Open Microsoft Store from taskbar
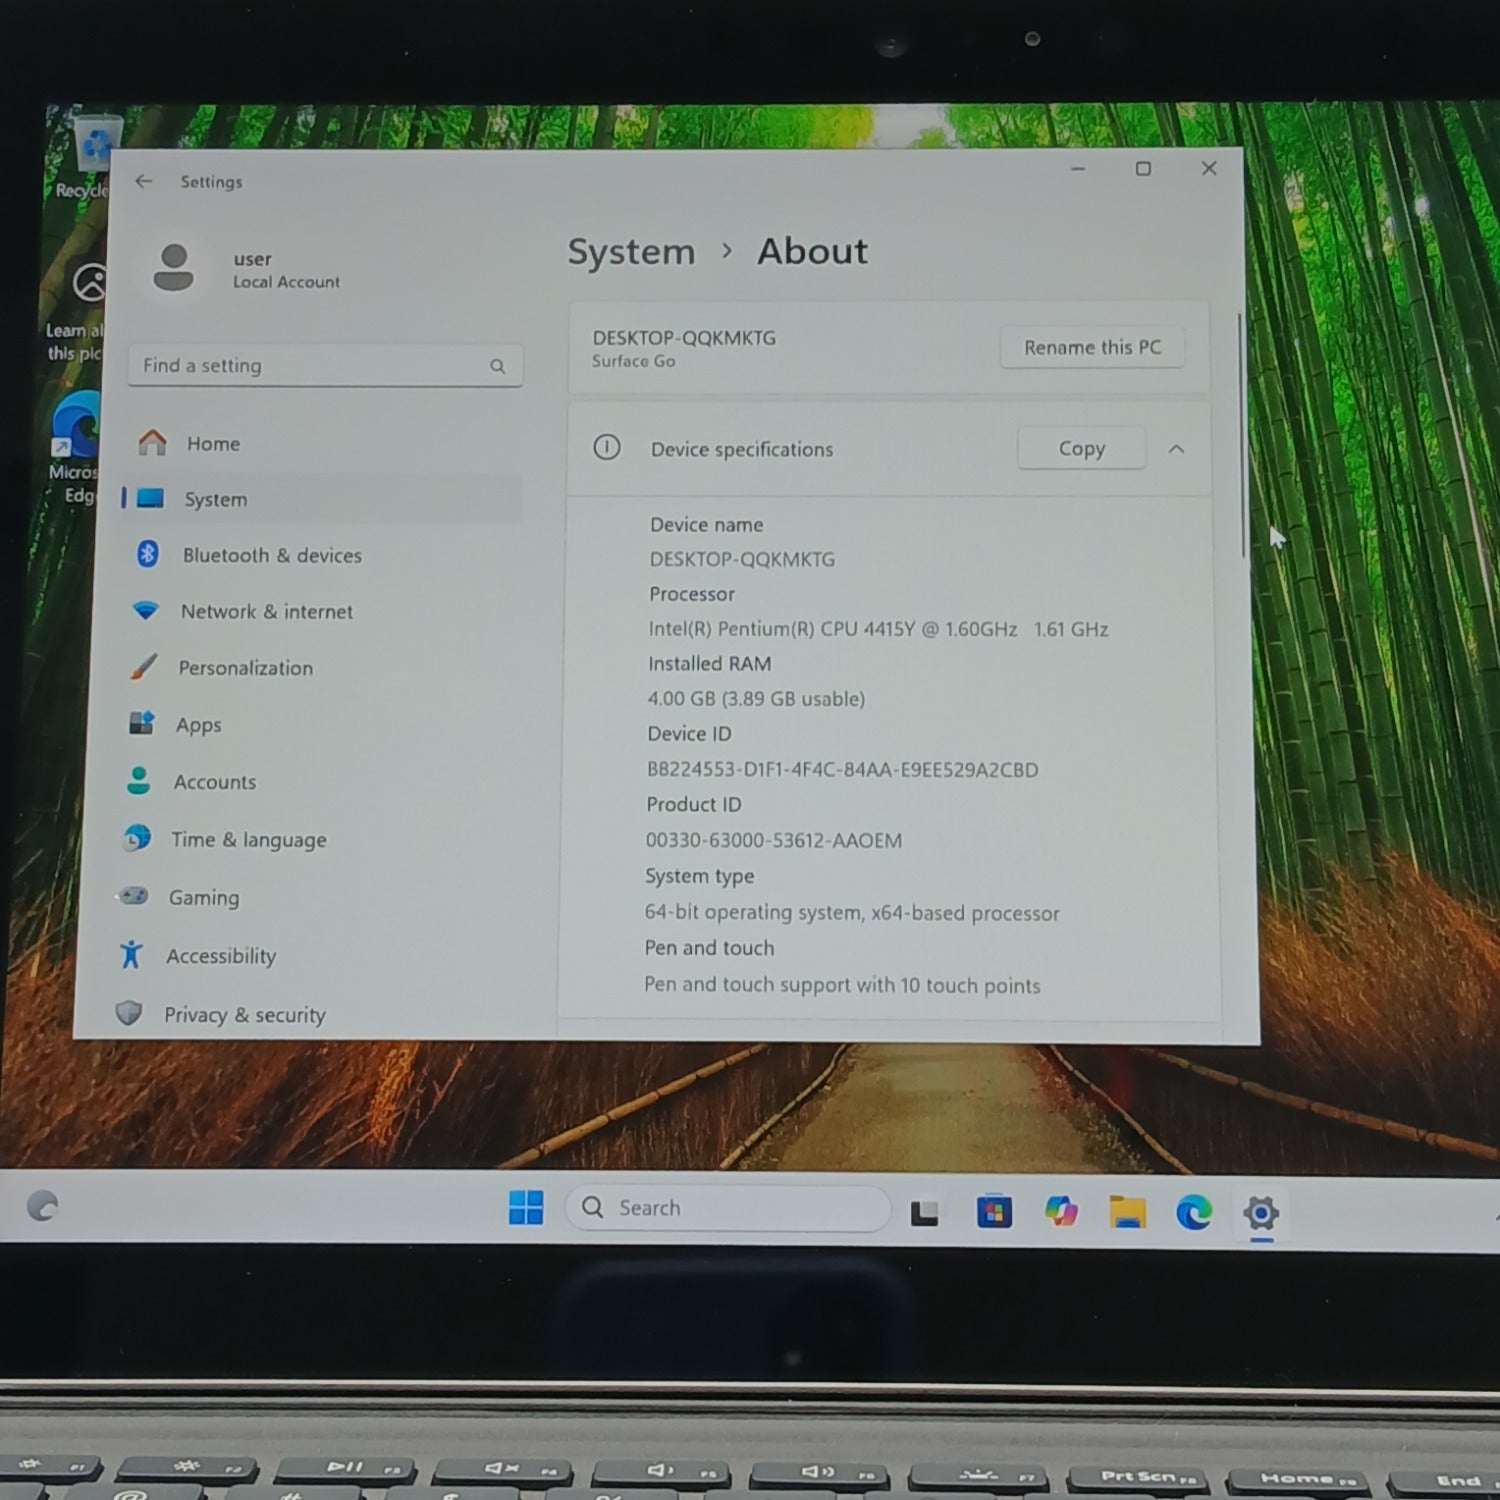Screen dimensions: 1500x1500 coord(994,1212)
